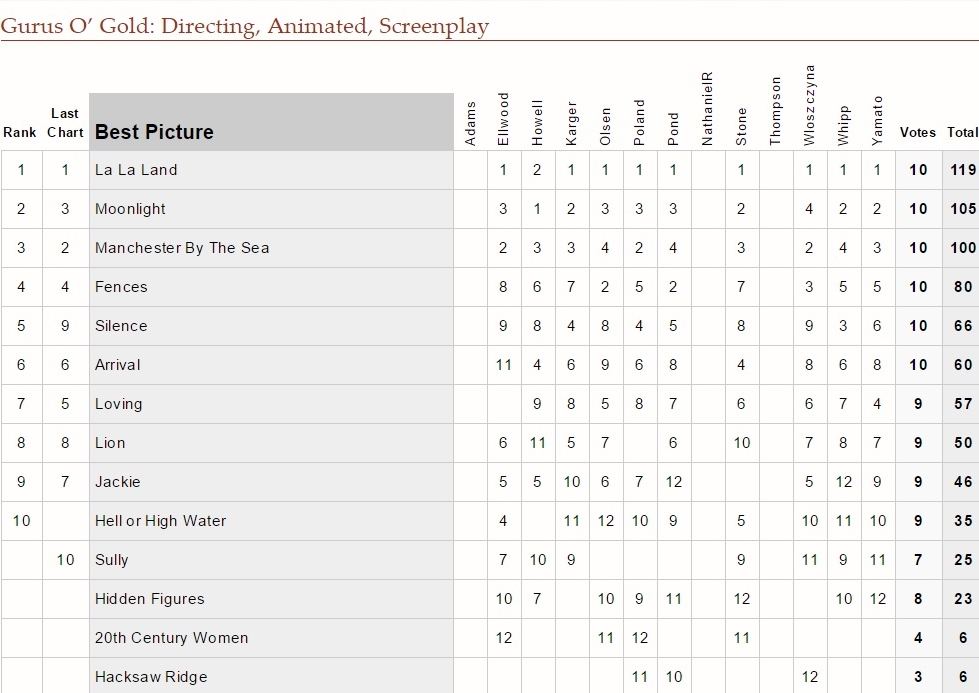
Task: Select the Hell or High Water entry
Action: [x=160, y=521]
